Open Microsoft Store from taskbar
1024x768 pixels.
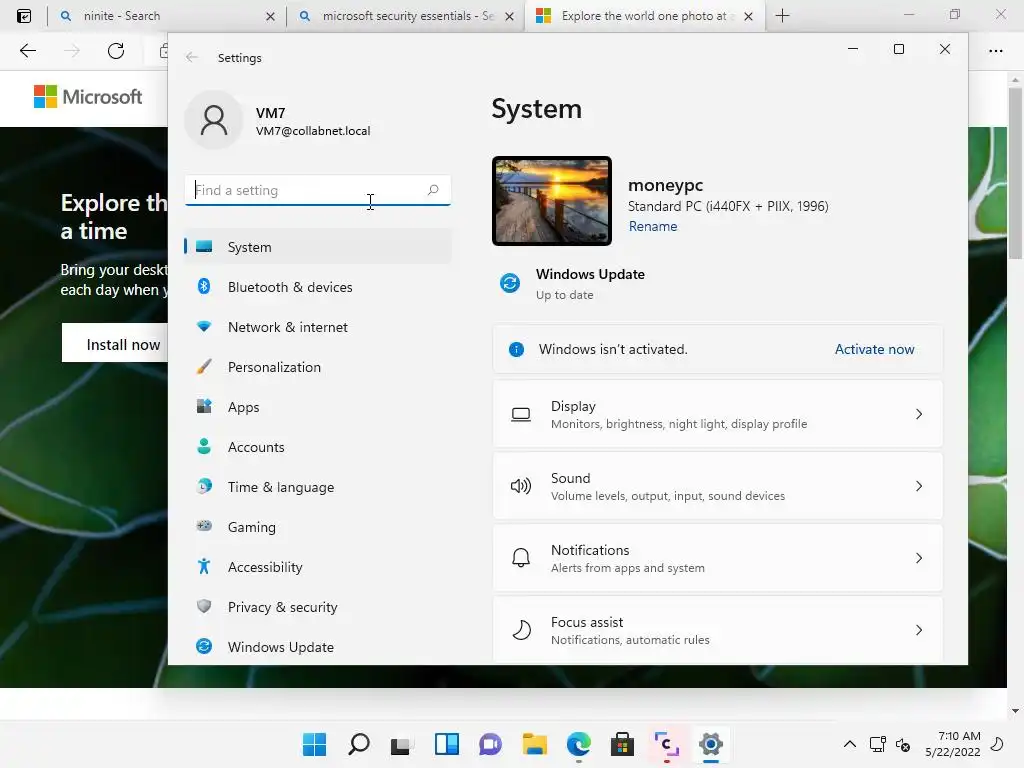[622, 744]
